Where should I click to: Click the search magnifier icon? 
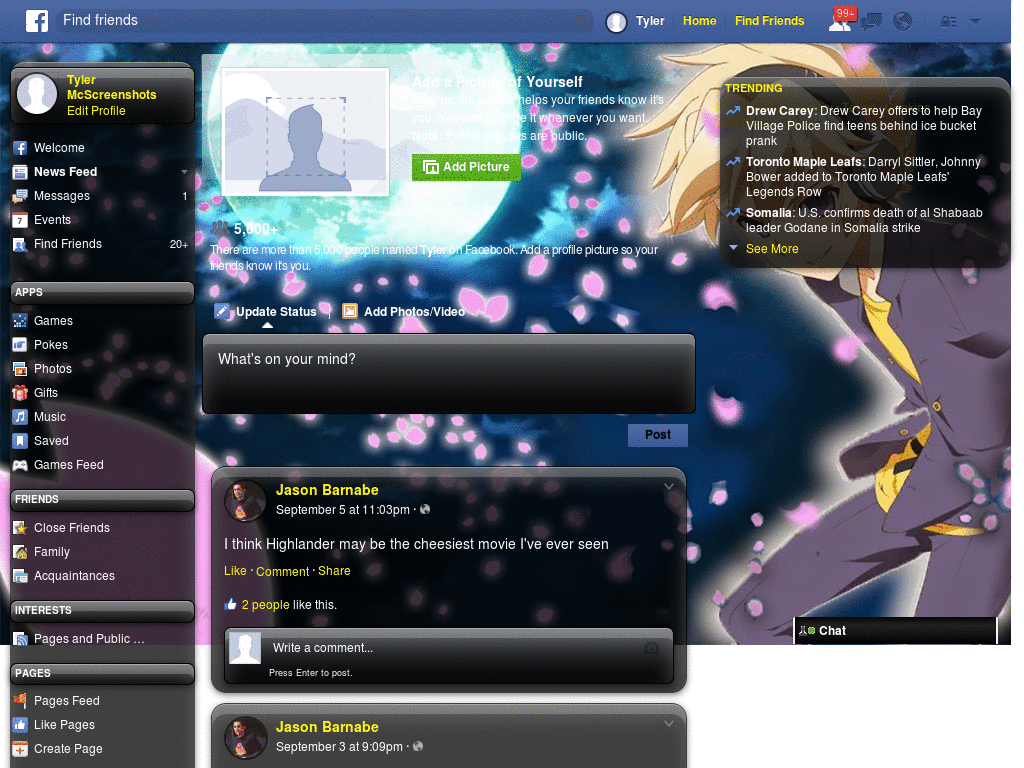[x=581, y=22]
